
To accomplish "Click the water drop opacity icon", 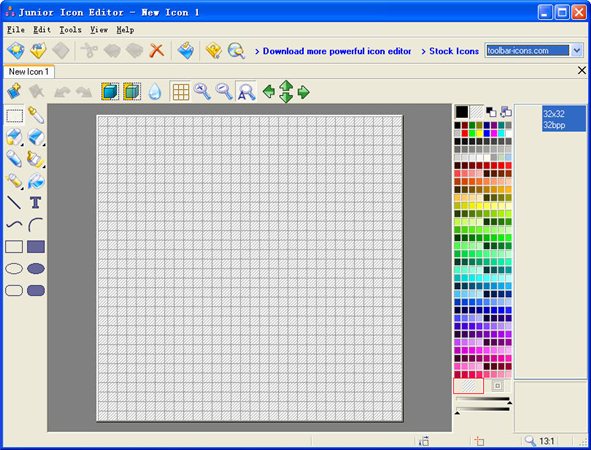I will coord(155,92).
